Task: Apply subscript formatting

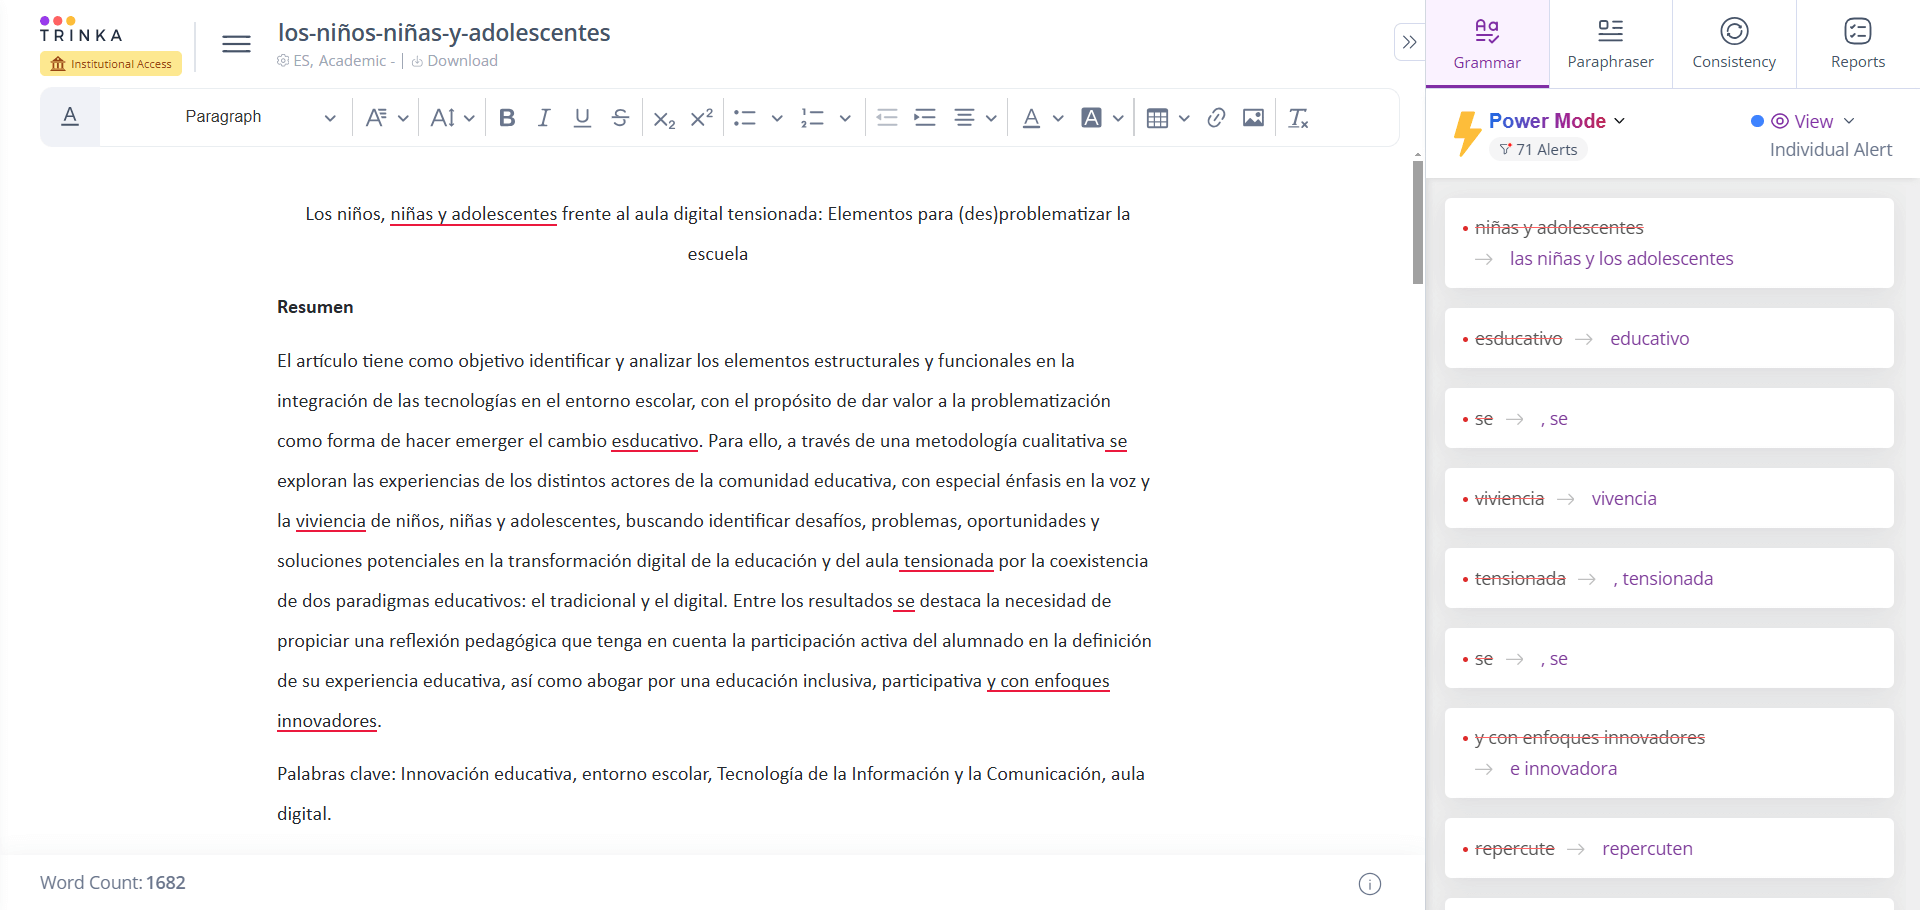Action: point(664,119)
